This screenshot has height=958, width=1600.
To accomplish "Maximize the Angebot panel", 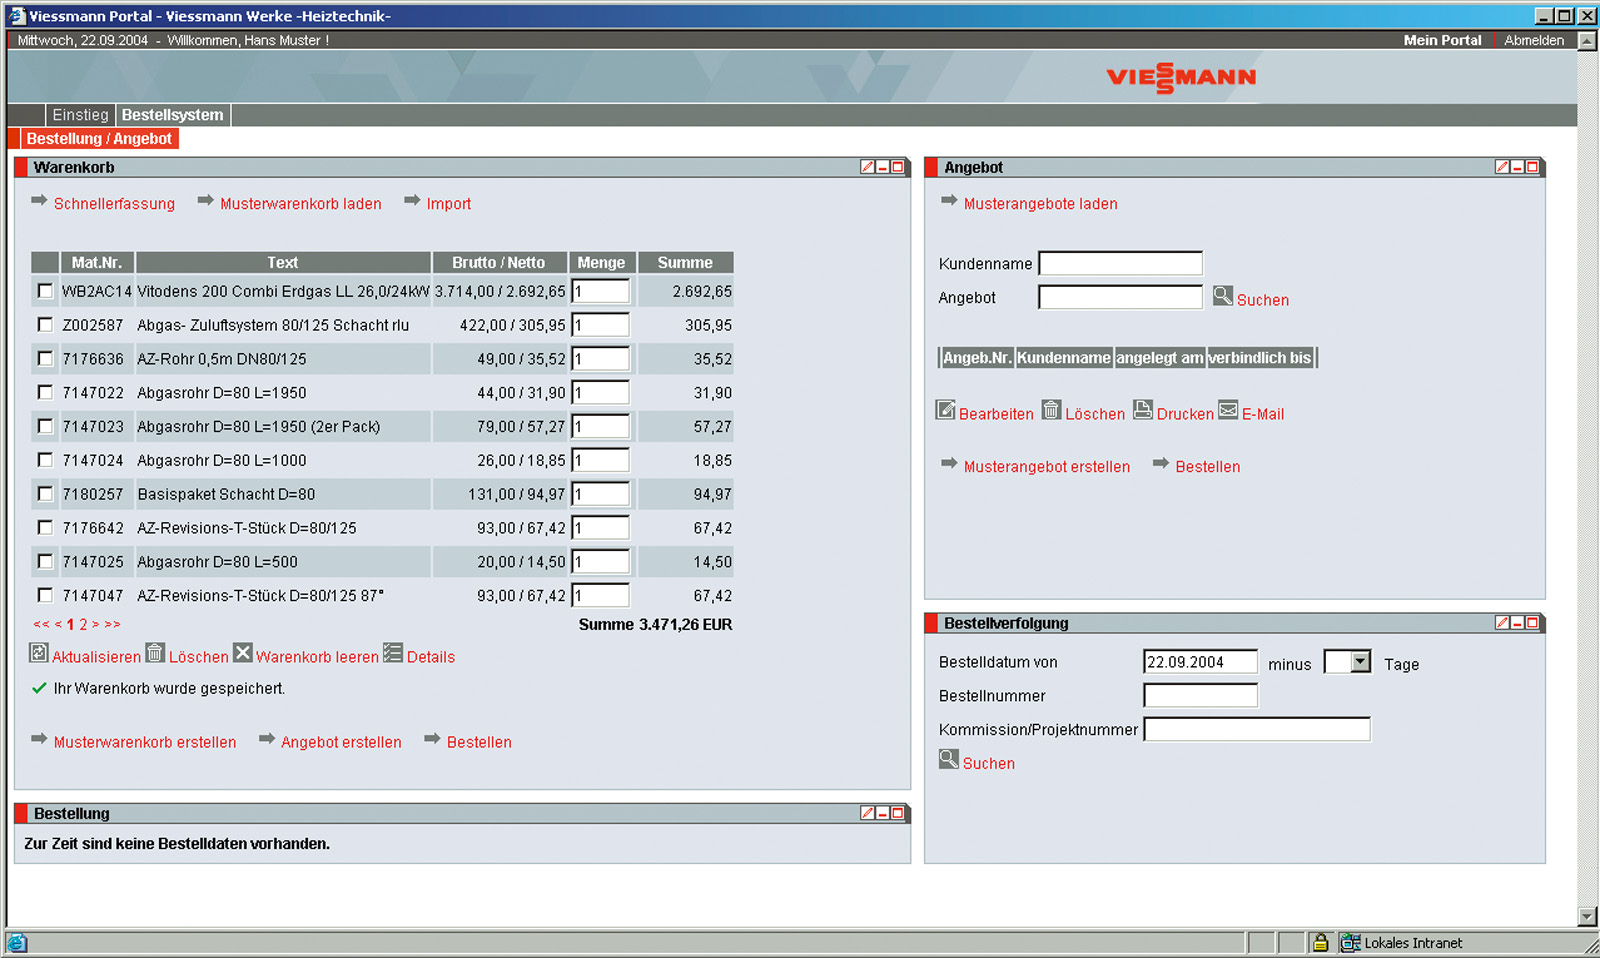I will pos(1531,167).
